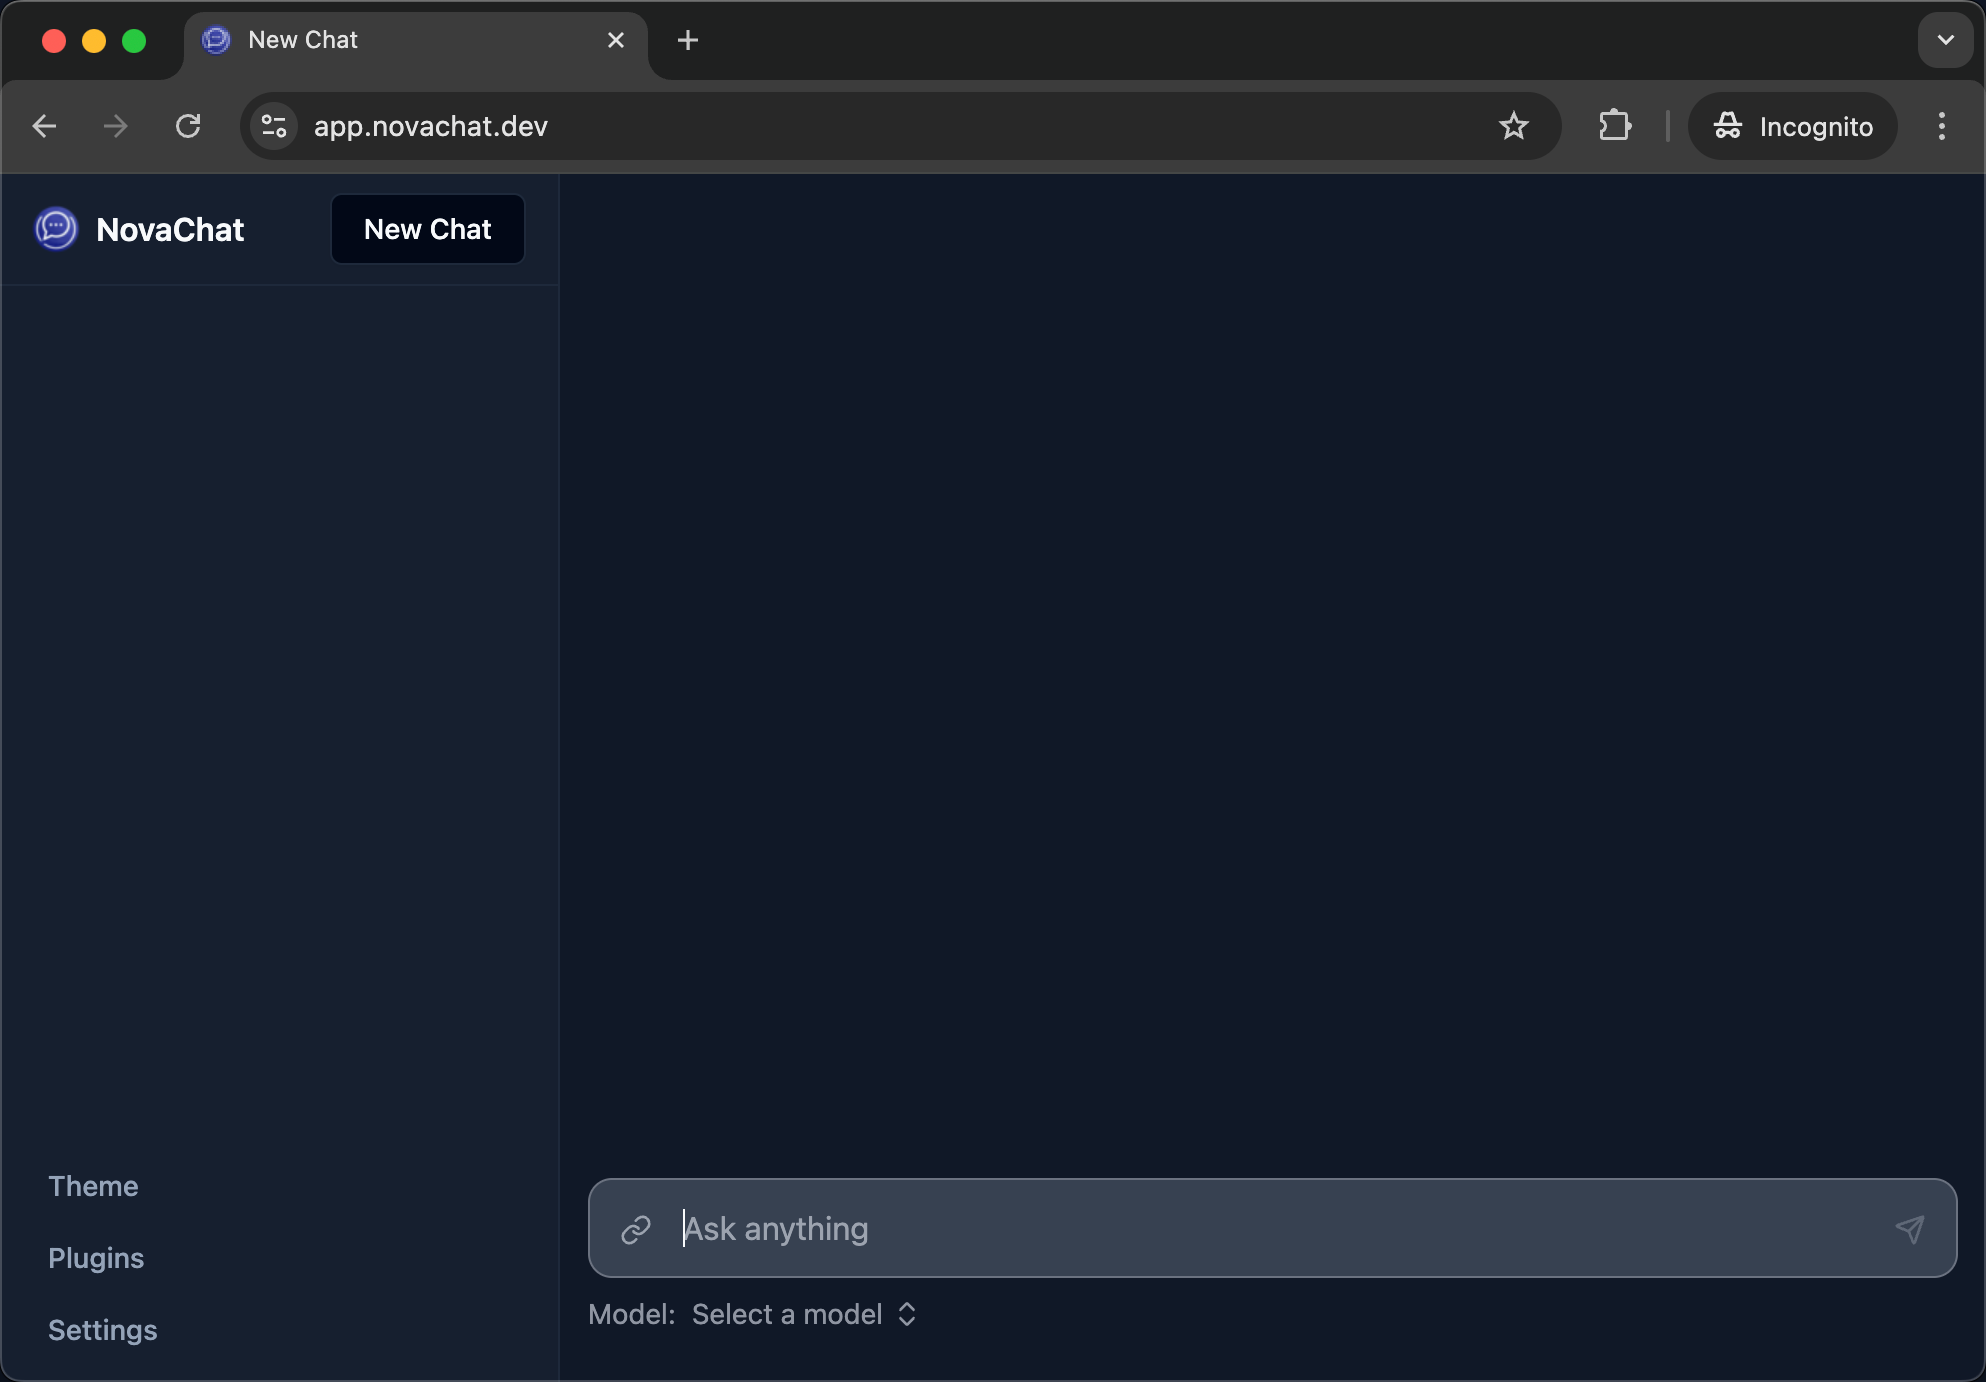
Task: Open the Select a model dropdown
Action: 803,1314
